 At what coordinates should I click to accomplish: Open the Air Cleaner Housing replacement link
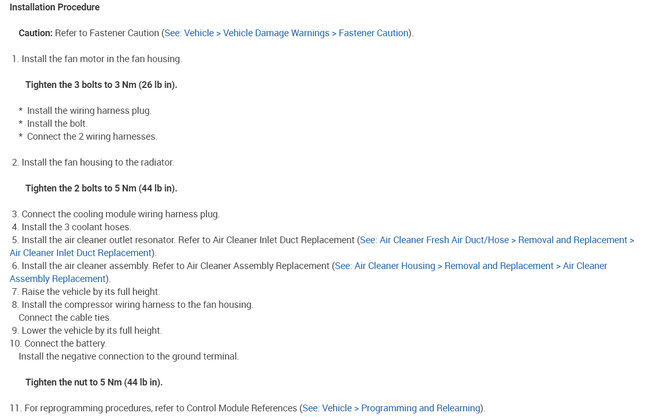pos(470,266)
